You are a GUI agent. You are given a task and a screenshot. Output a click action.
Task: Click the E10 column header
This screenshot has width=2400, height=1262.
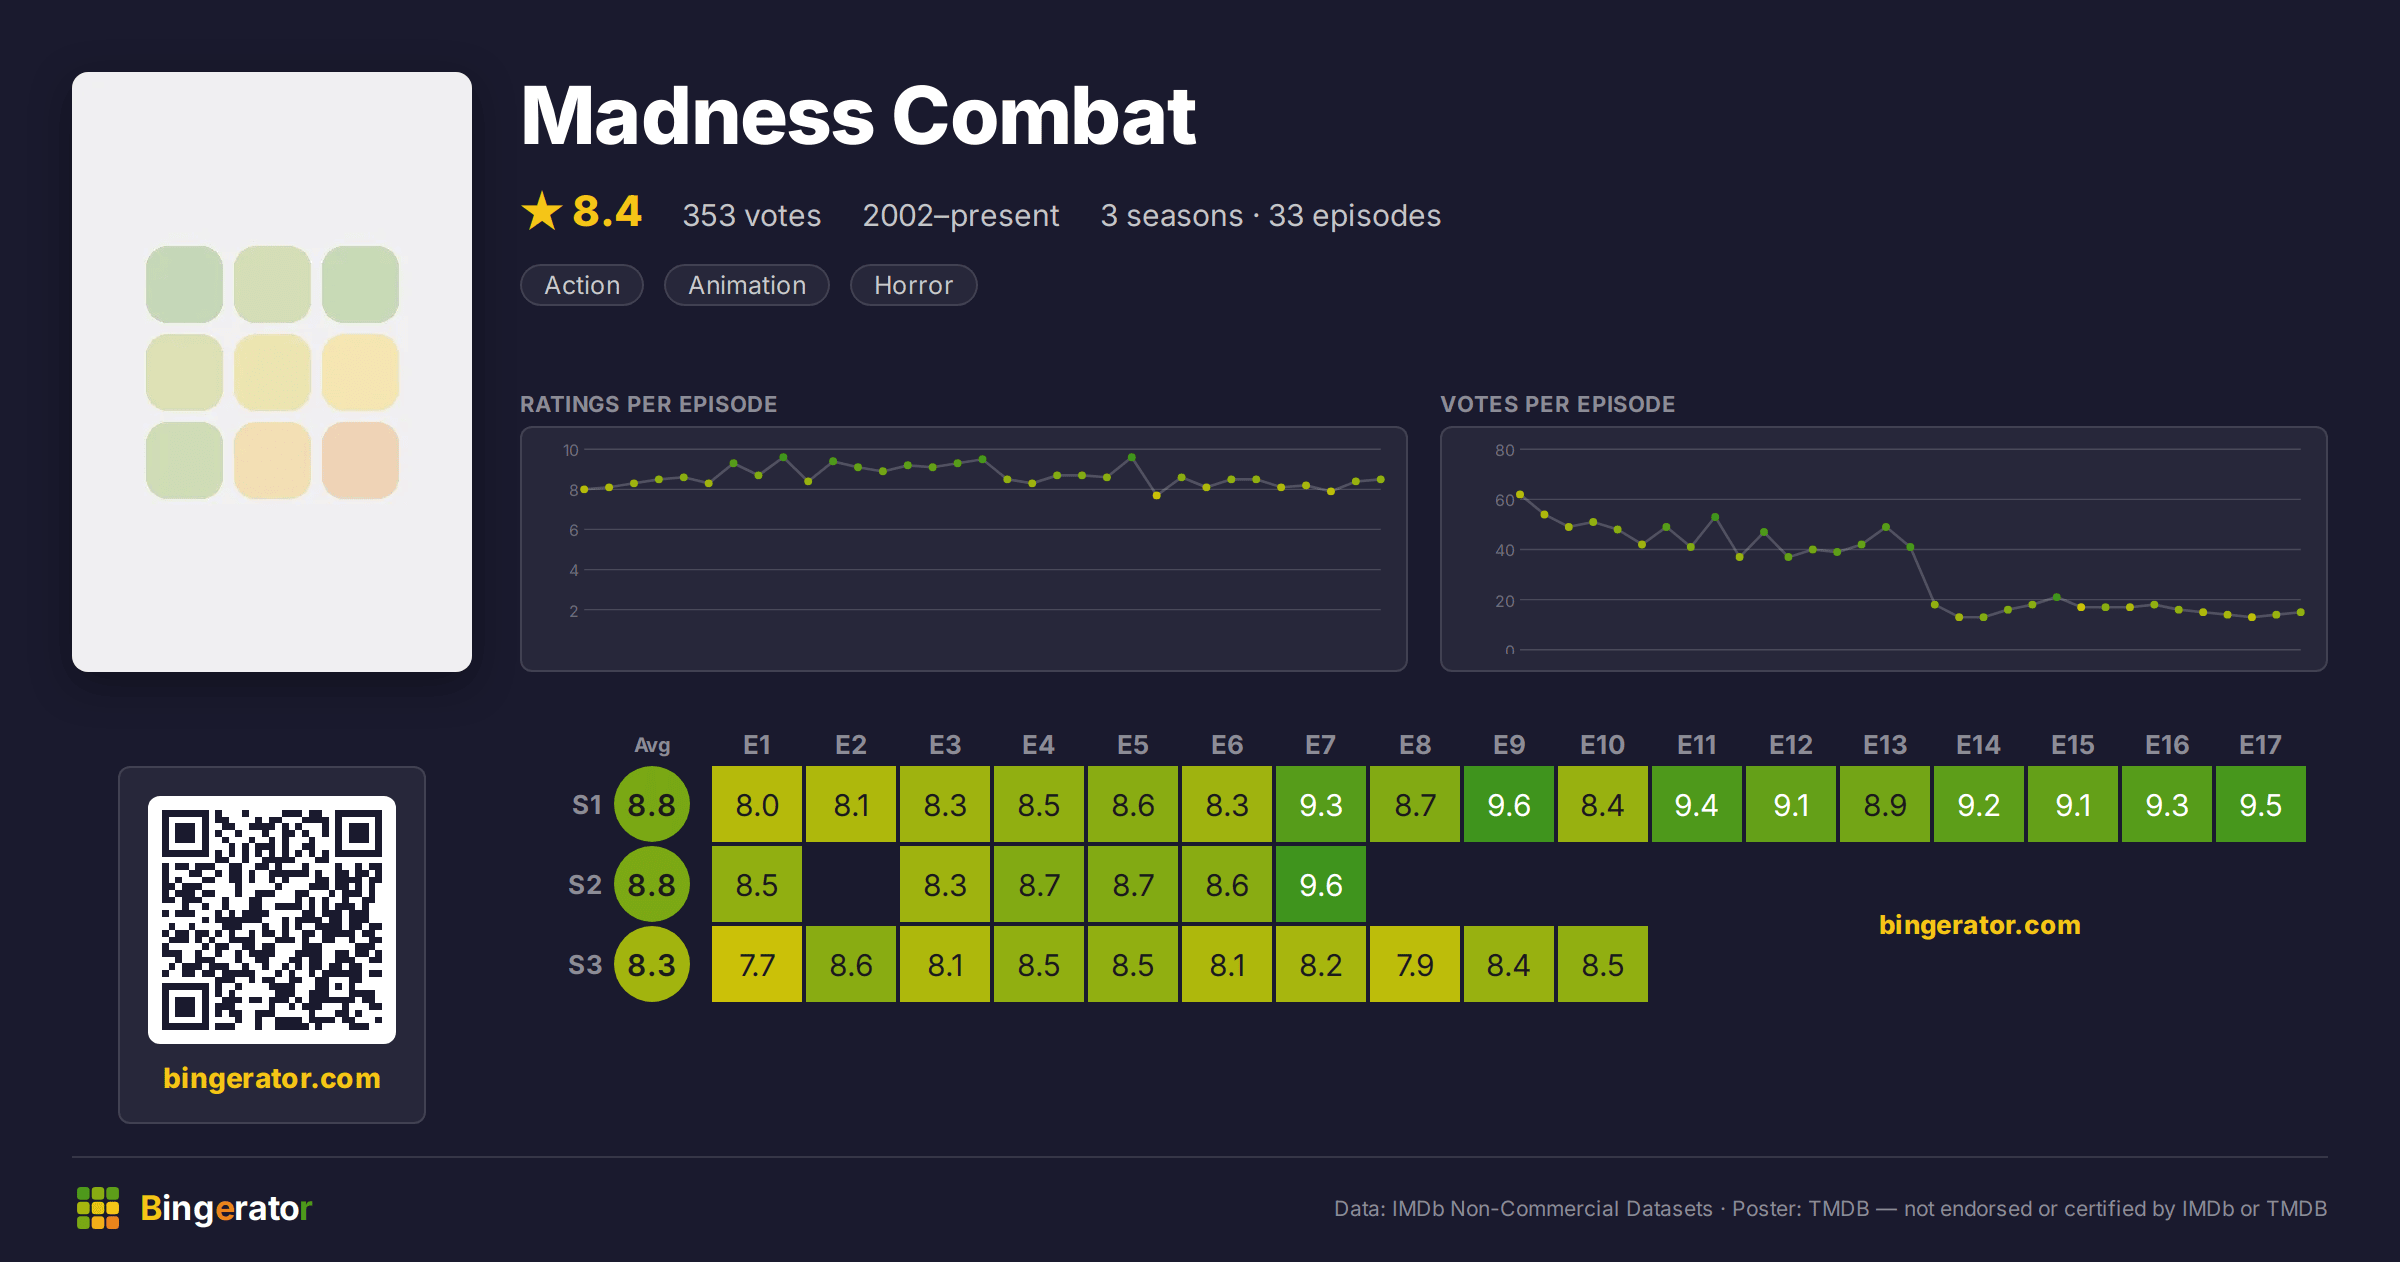click(1602, 745)
